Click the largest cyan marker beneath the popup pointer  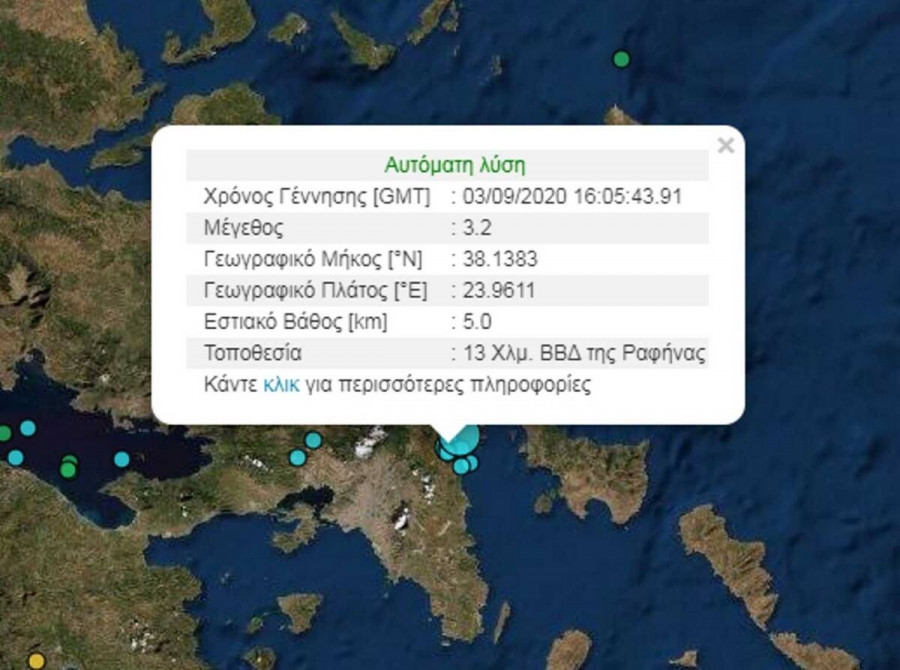coord(462,440)
